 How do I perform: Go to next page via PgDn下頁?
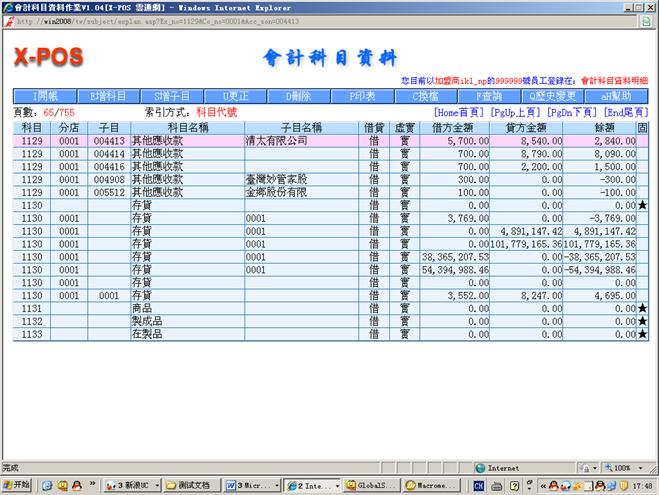click(x=574, y=113)
